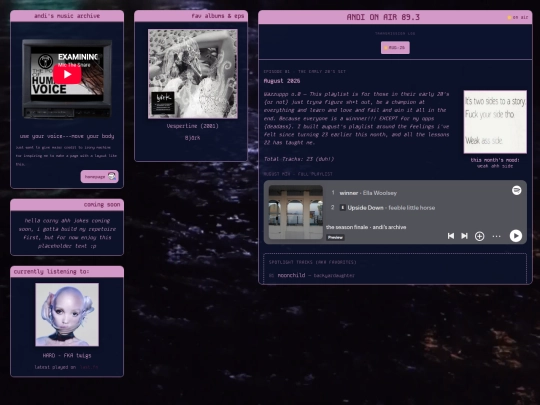Click the coming soon panel header
Screen dimensions: 540x405
coord(67,205)
